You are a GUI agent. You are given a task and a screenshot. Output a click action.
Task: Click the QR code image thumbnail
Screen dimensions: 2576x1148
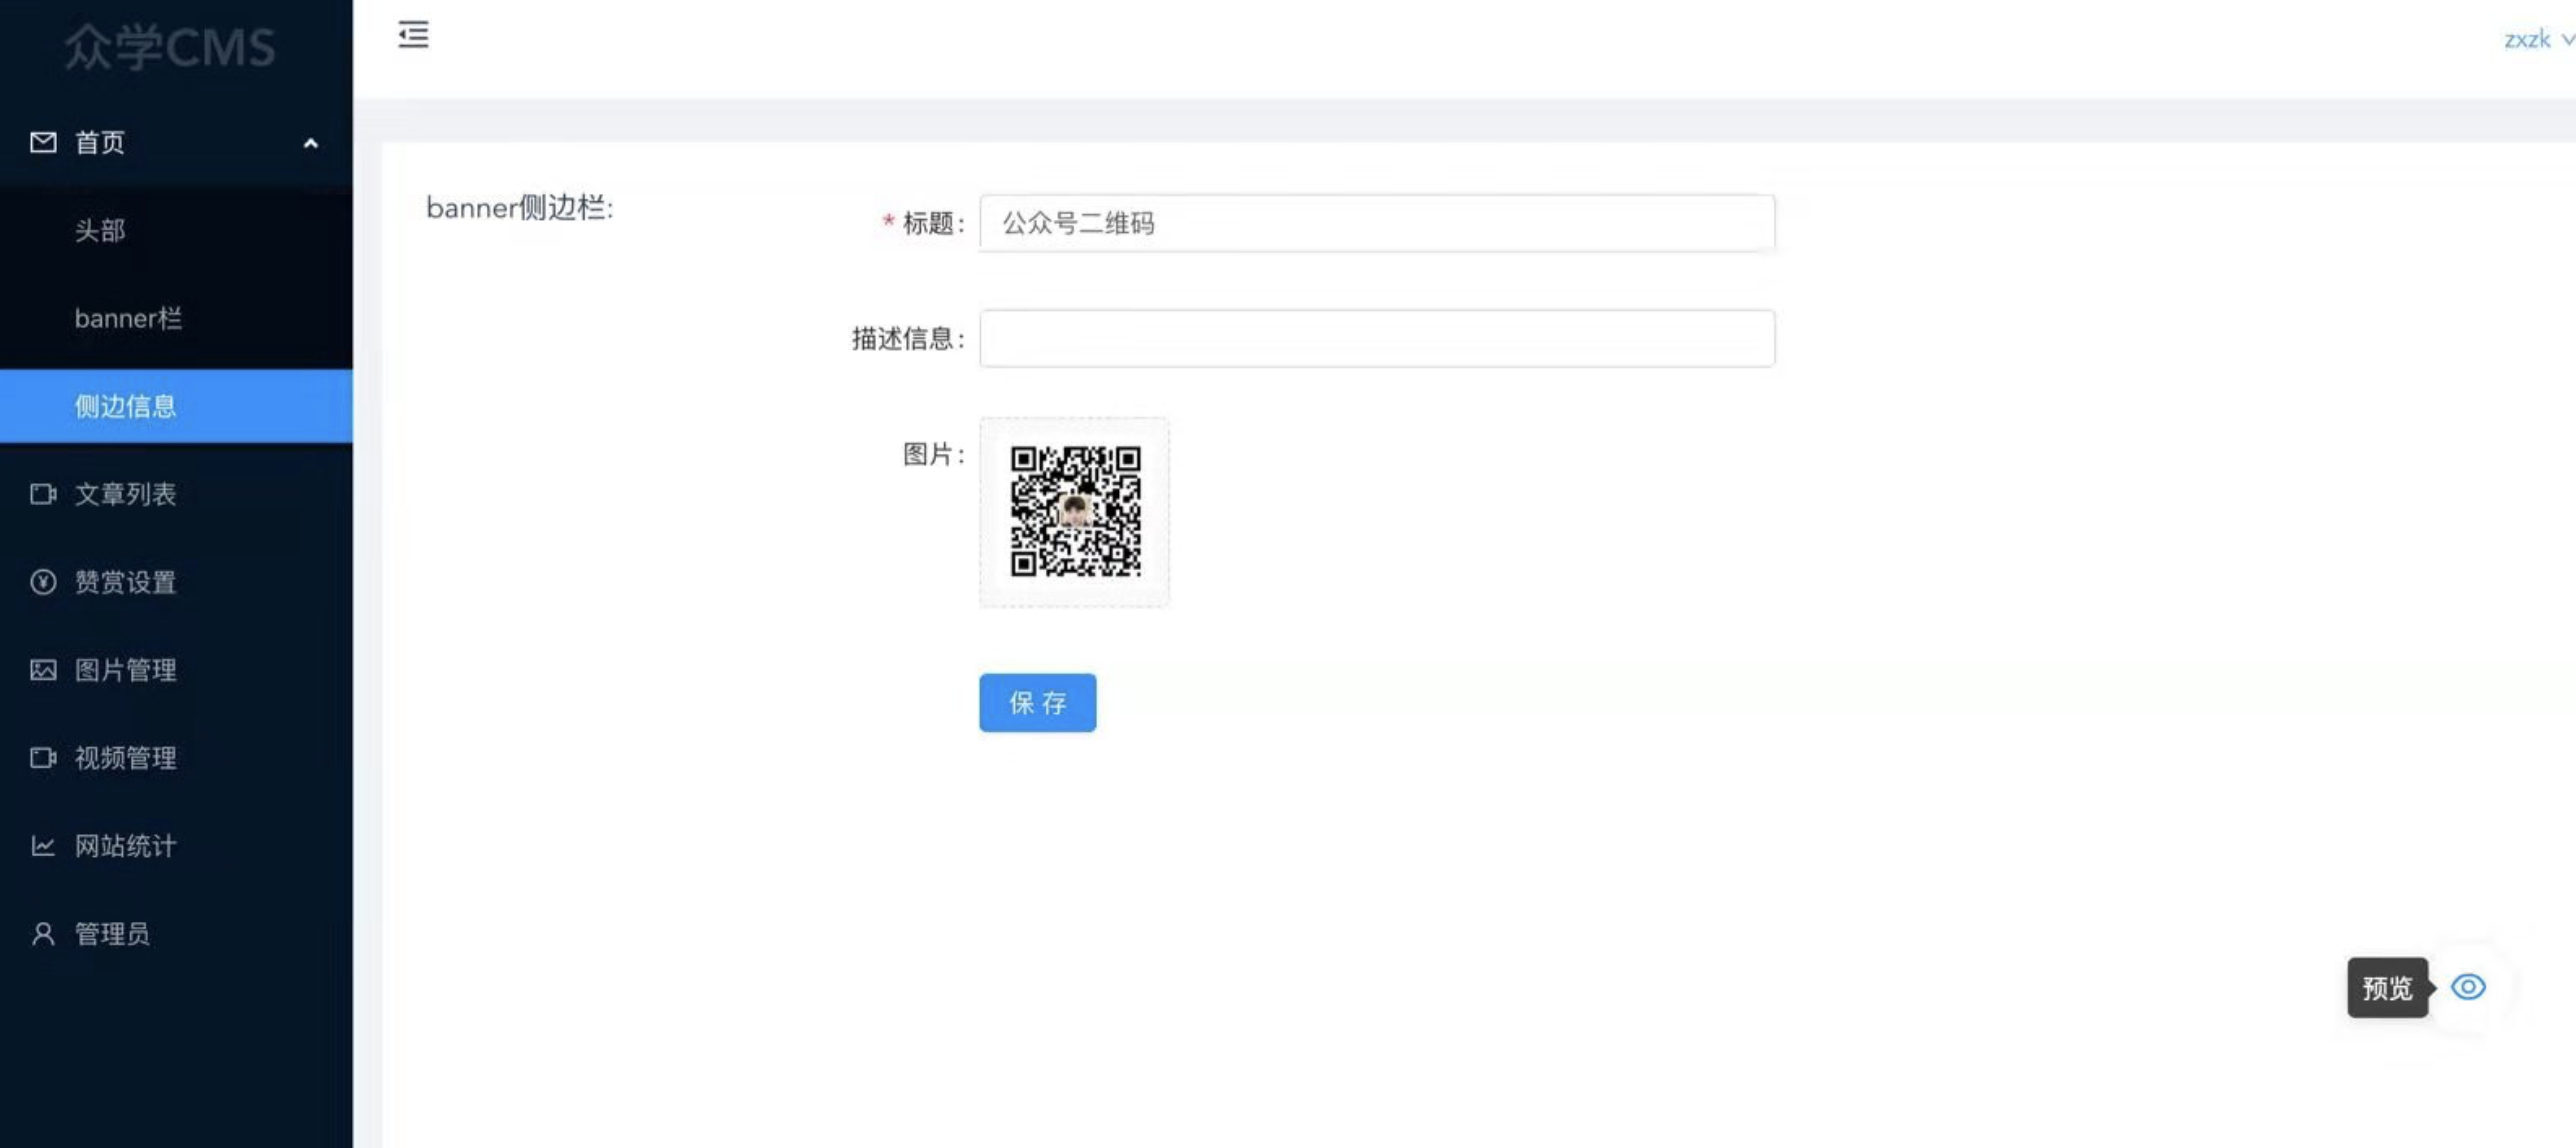pyautogui.click(x=1074, y=511)
